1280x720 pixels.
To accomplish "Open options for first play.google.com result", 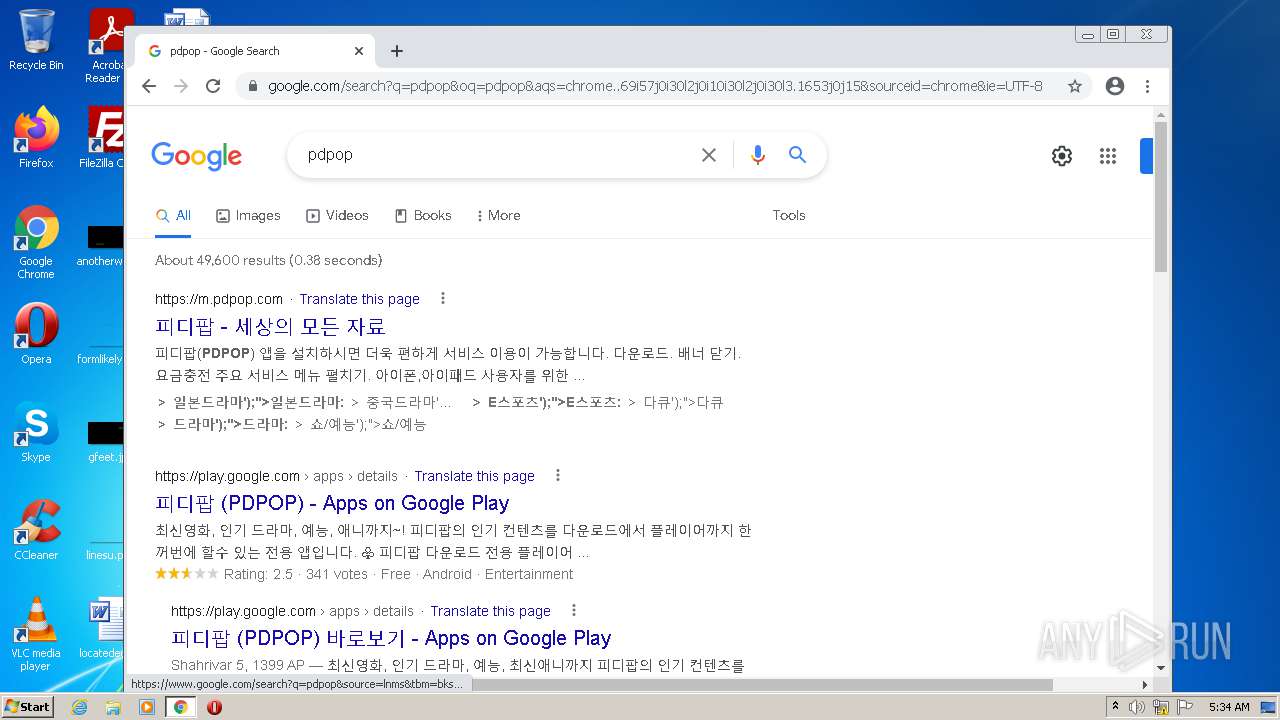I will tap(558, 475).
